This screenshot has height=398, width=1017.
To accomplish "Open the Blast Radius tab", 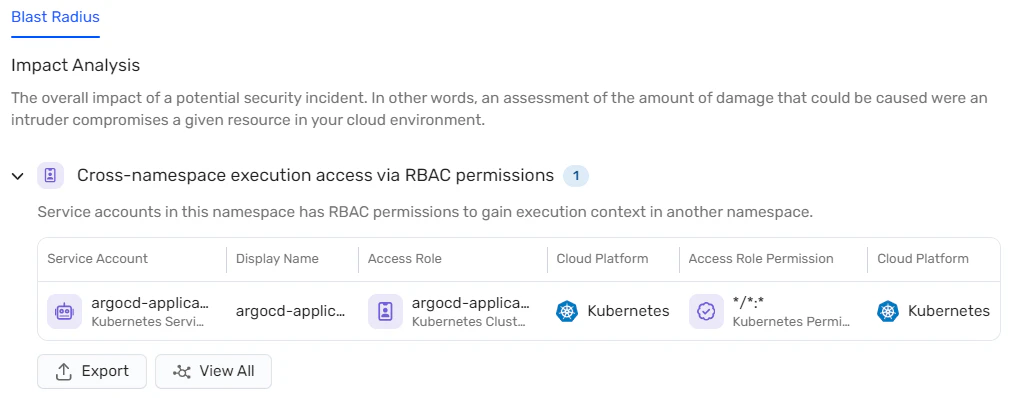I will [x=55, y=17].
